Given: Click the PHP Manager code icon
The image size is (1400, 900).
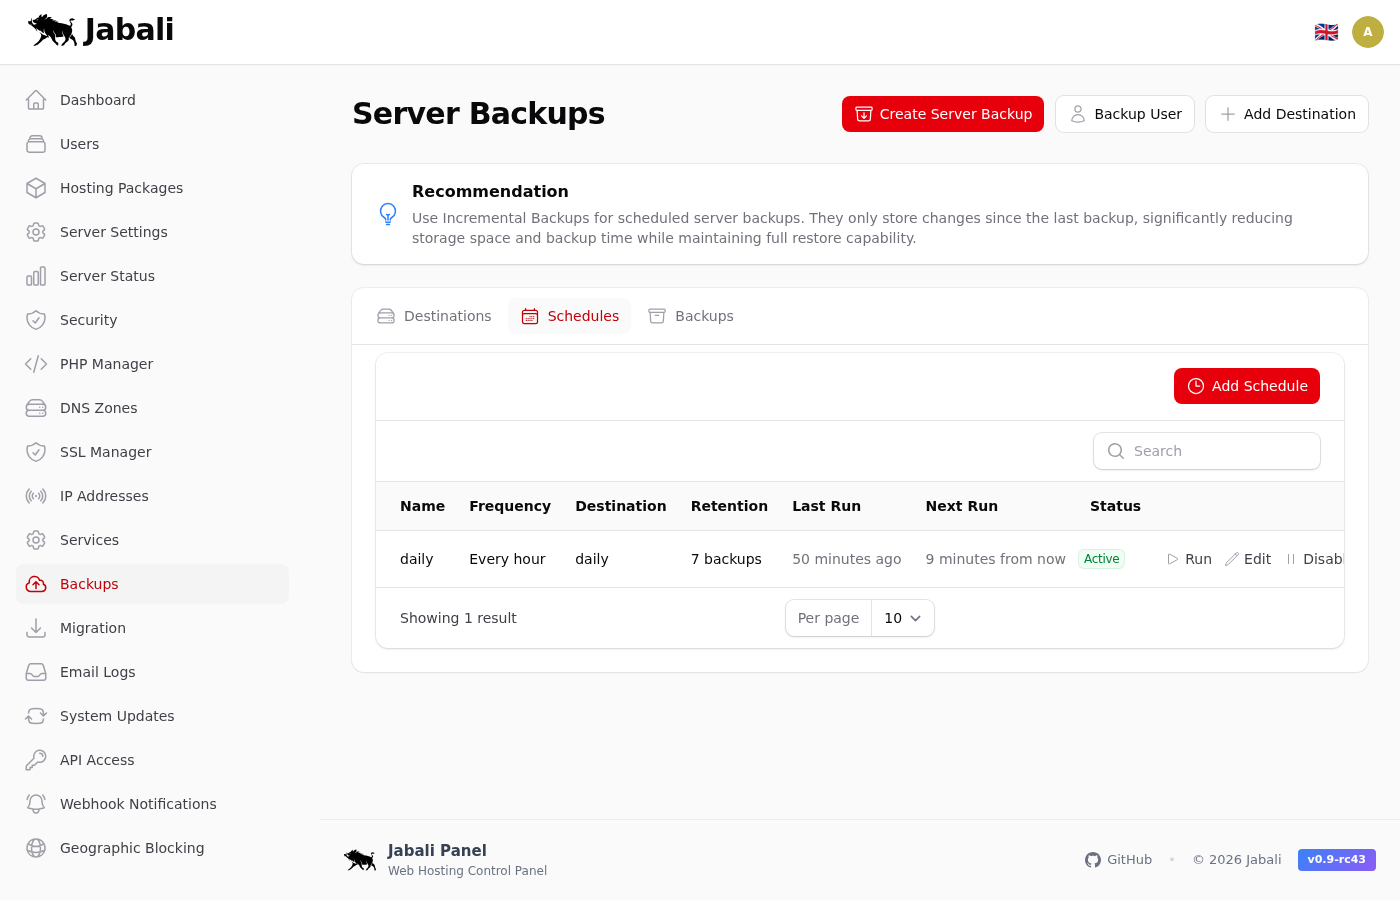Looking at the screenshot, I should [36, 364].
